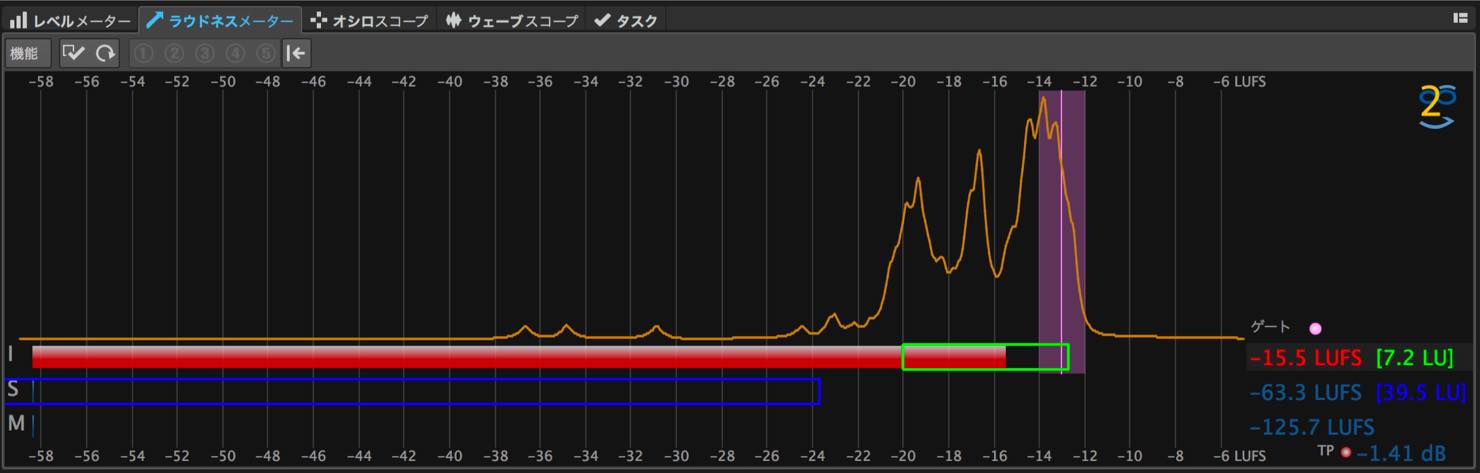Click the -58 mark on top scale
This screenshot has width=1480, height=473.
[41, 82]
